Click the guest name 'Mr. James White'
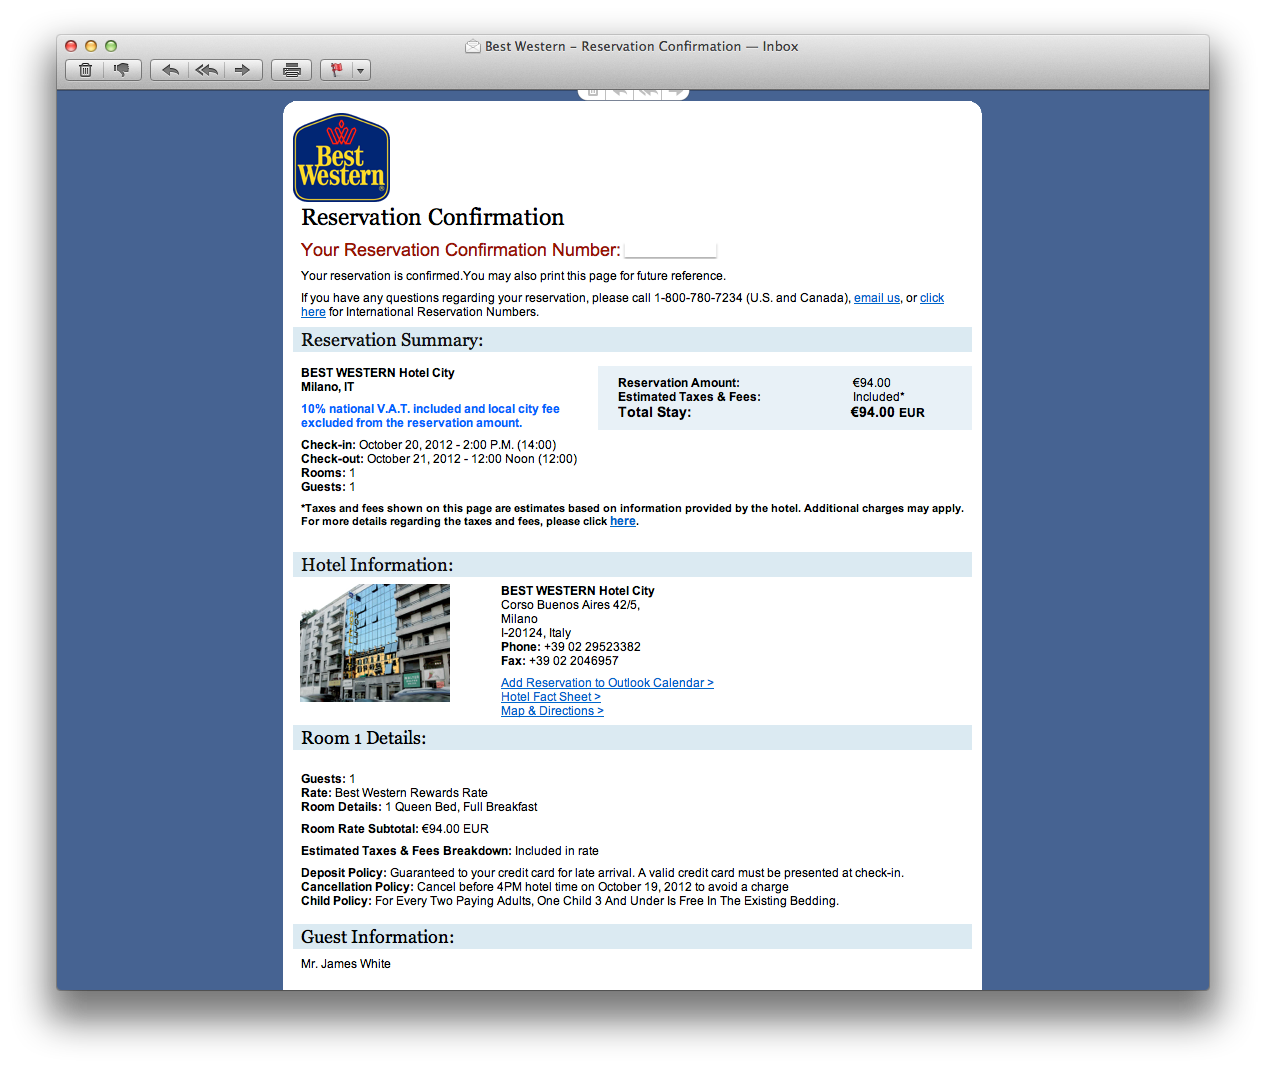Image resolution: width=1266 pixels, height=1069 pixels. point(346,964)
